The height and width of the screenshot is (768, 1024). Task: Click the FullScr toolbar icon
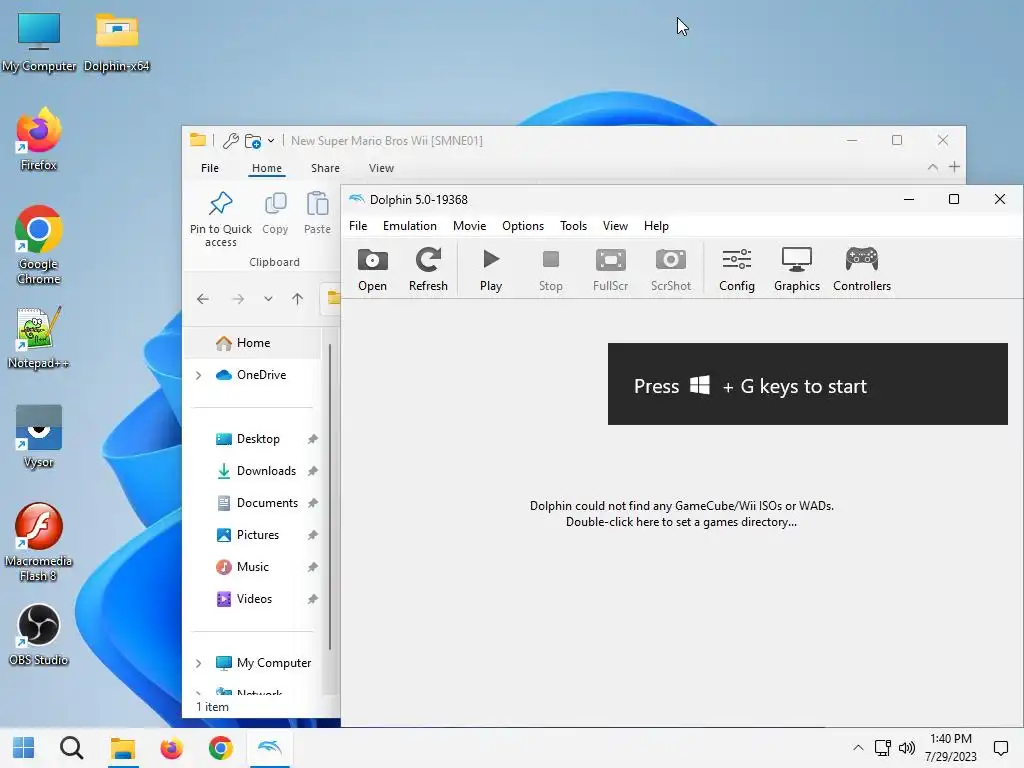coord(611,270)
